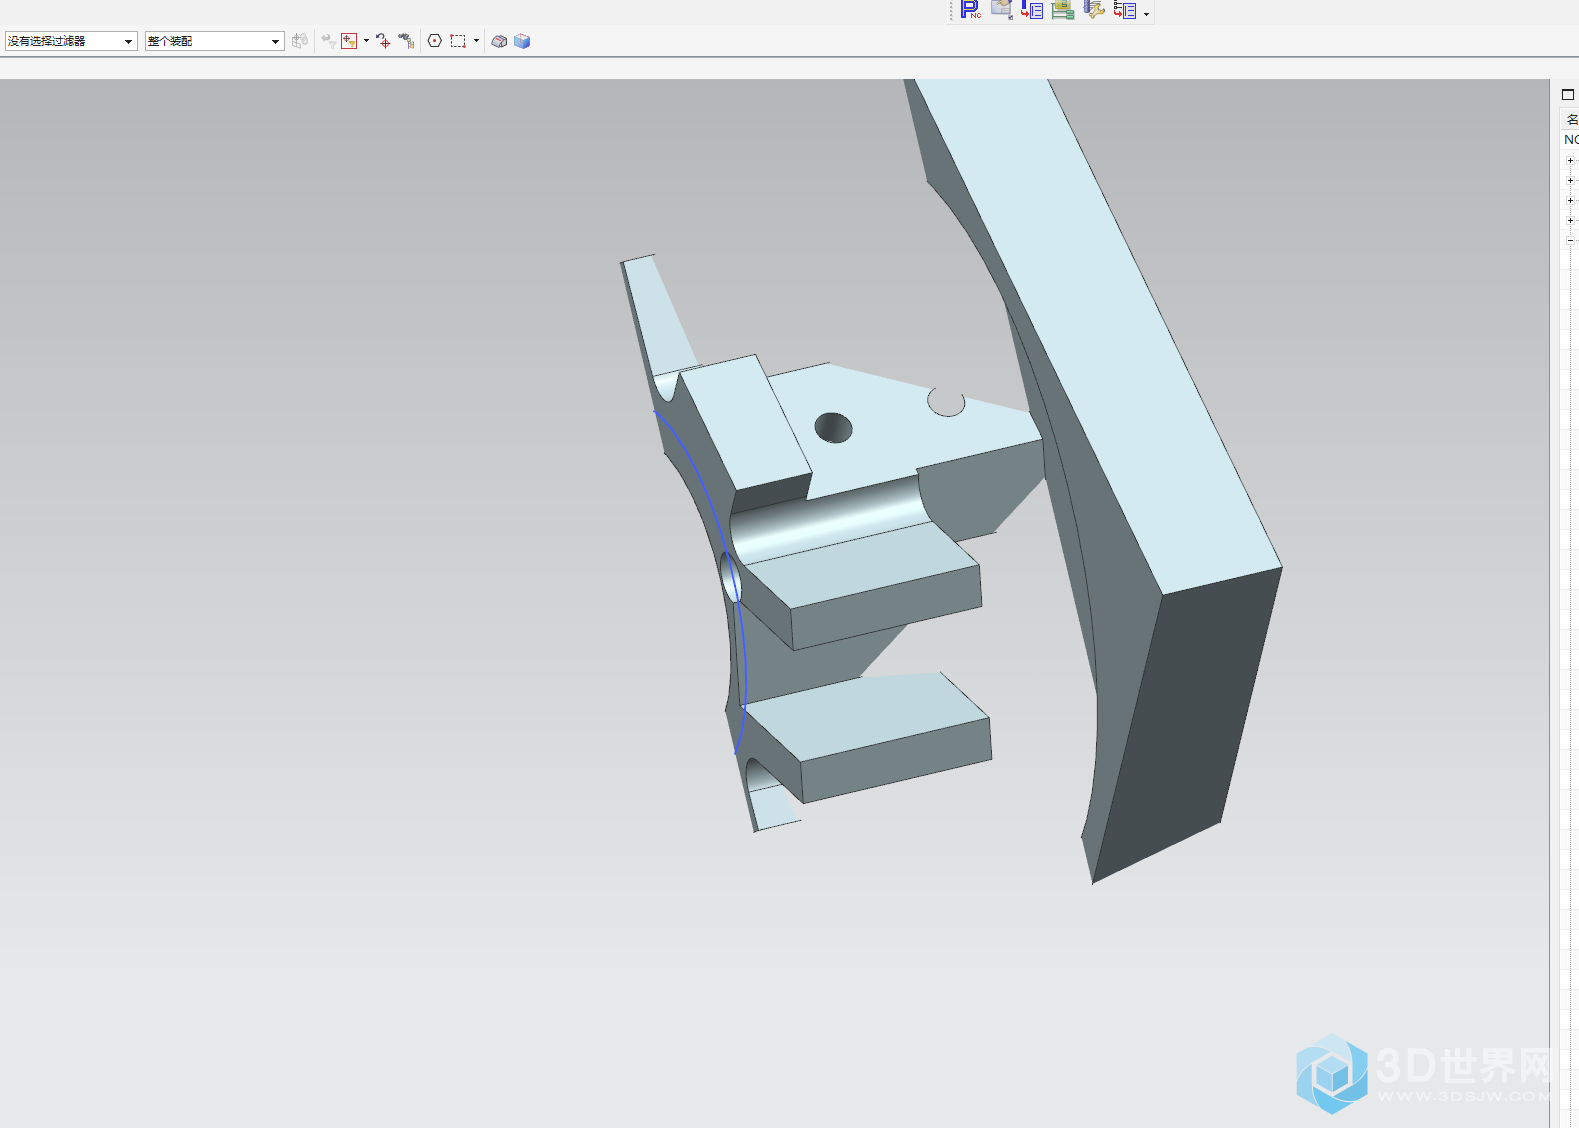Click the tree-list machining method icon

[1125, 10]
